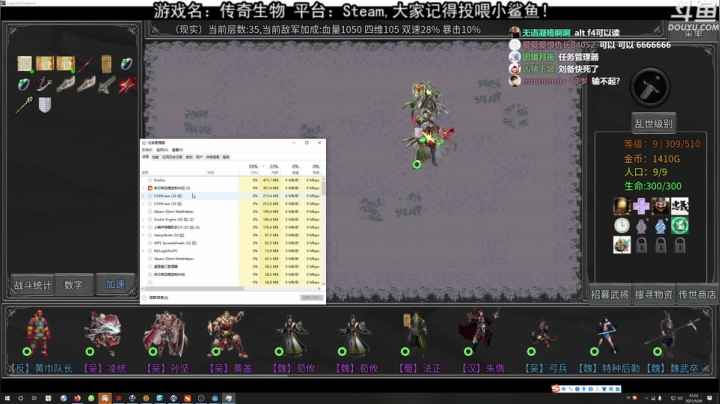Image resolution: width=720 pixels, height=404 pixels.
Task: Switch to 进程 tab in Task Manager
Action: [145, 157]
